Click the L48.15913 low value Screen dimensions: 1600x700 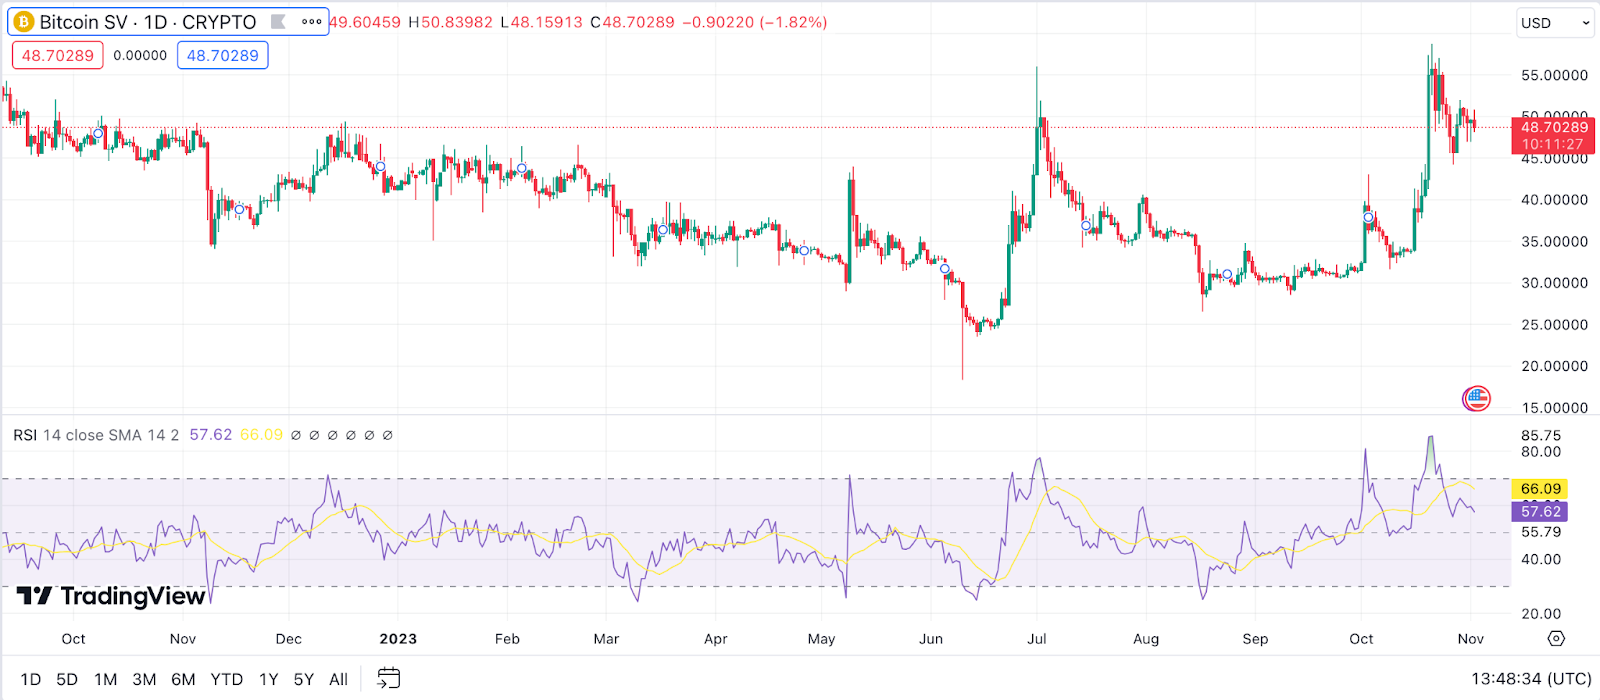(541, 22)
